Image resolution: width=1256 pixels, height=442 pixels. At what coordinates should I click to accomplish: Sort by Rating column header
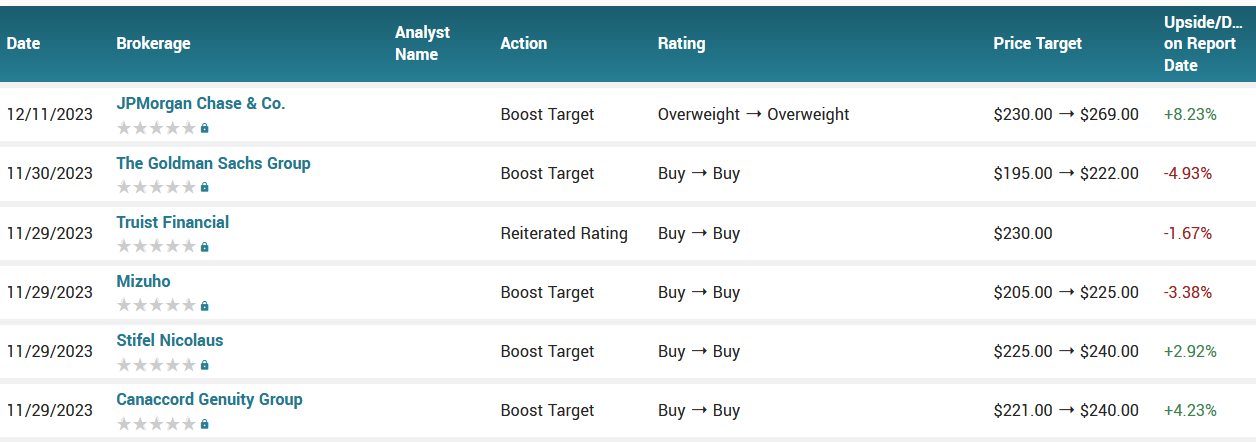(681, 44)
